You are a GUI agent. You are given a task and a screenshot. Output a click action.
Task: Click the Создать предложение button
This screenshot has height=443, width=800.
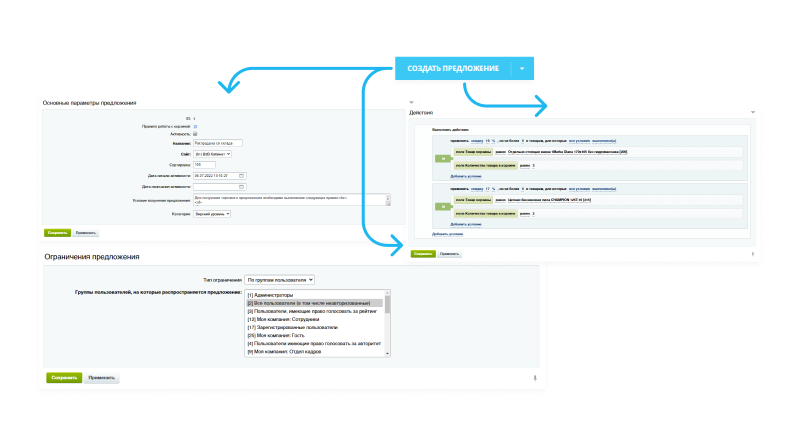pyautogui.click(x=453, y=68)
